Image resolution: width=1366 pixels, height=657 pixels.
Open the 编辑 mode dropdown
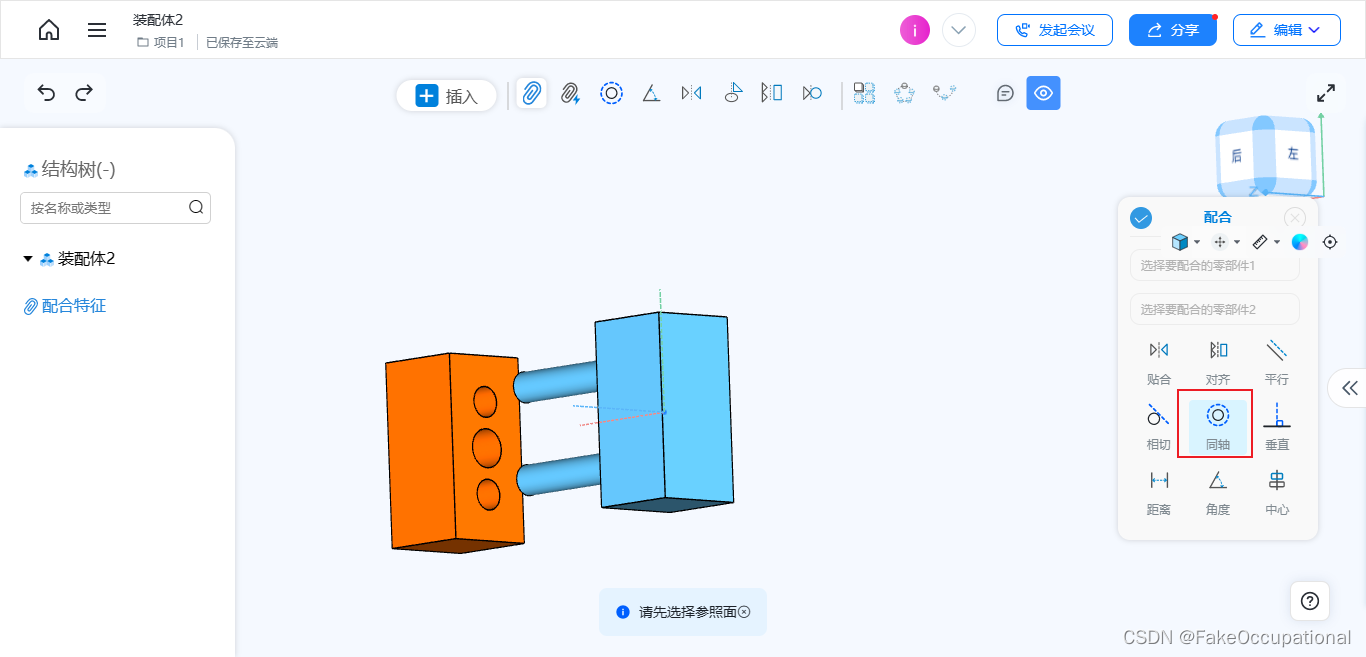click(1287, 30)
